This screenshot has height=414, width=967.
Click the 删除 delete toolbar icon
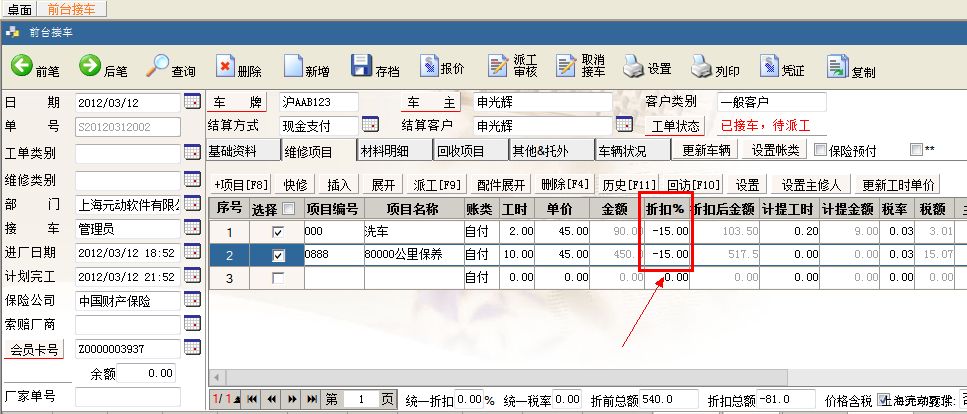click(x=225, y=68)
